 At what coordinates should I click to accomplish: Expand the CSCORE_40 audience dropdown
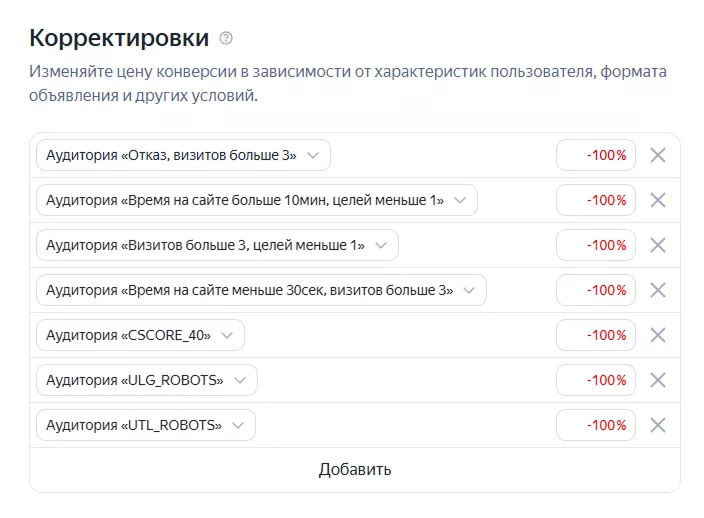coord(141,335)
